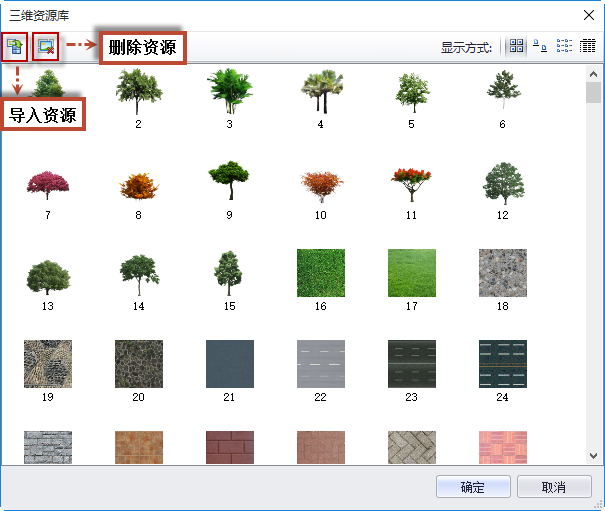Switch to small icon display mode

point(540,46)
